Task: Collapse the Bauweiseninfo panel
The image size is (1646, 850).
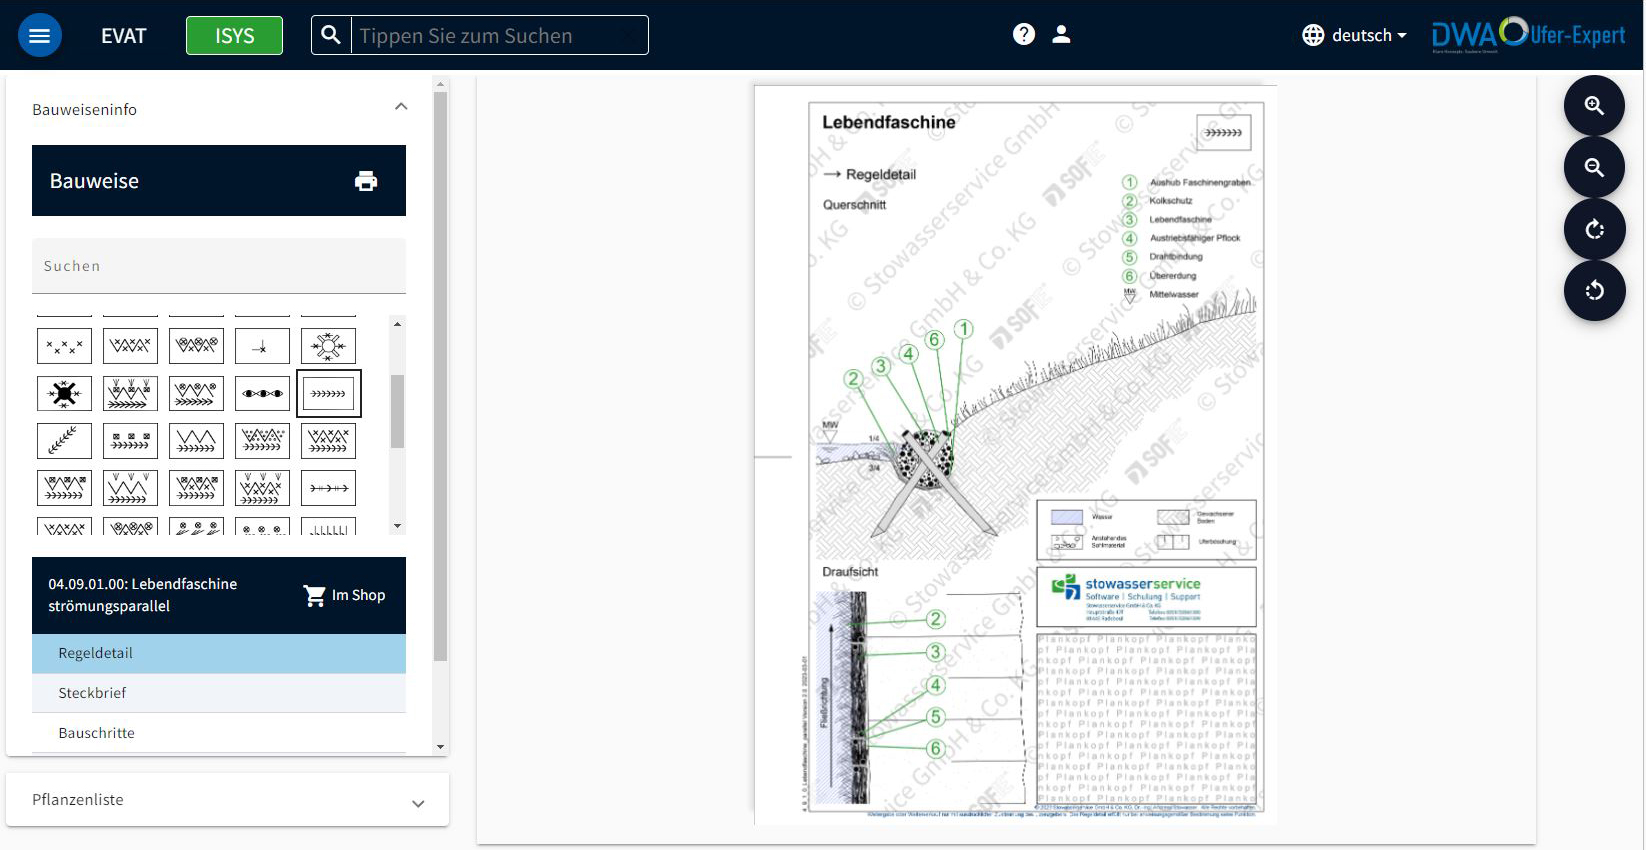Action: [x=401, y=107]
